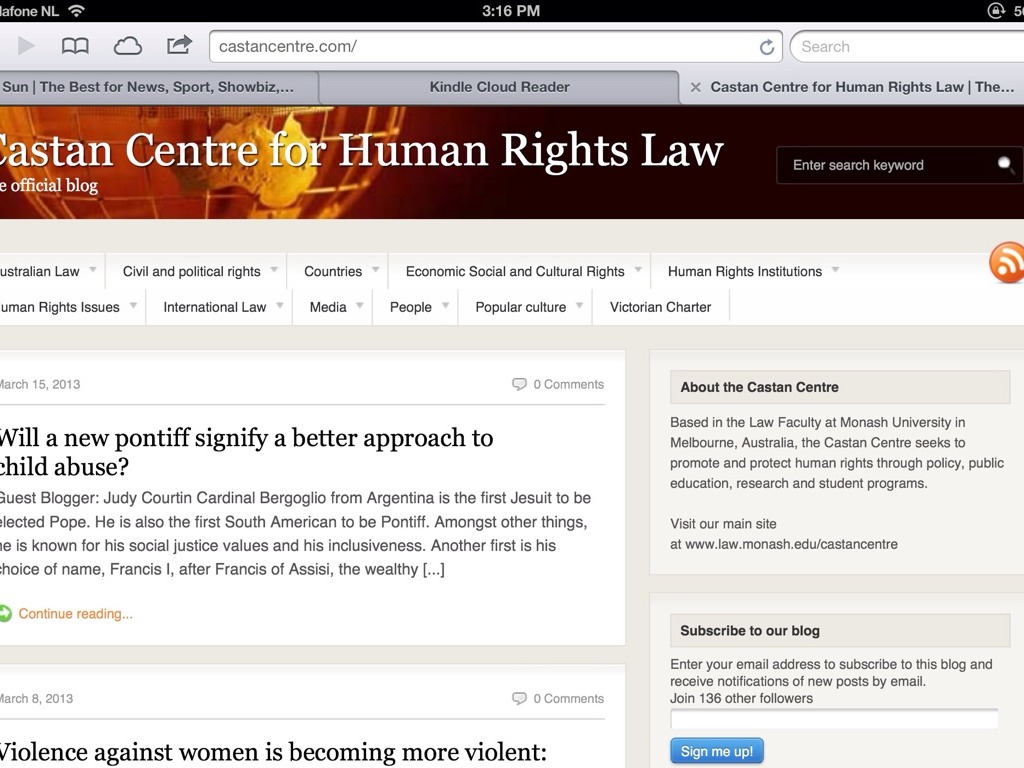The image size is (1024, 768).
Task: Open the Victorian Charter menu item
Action: point(660,307)
